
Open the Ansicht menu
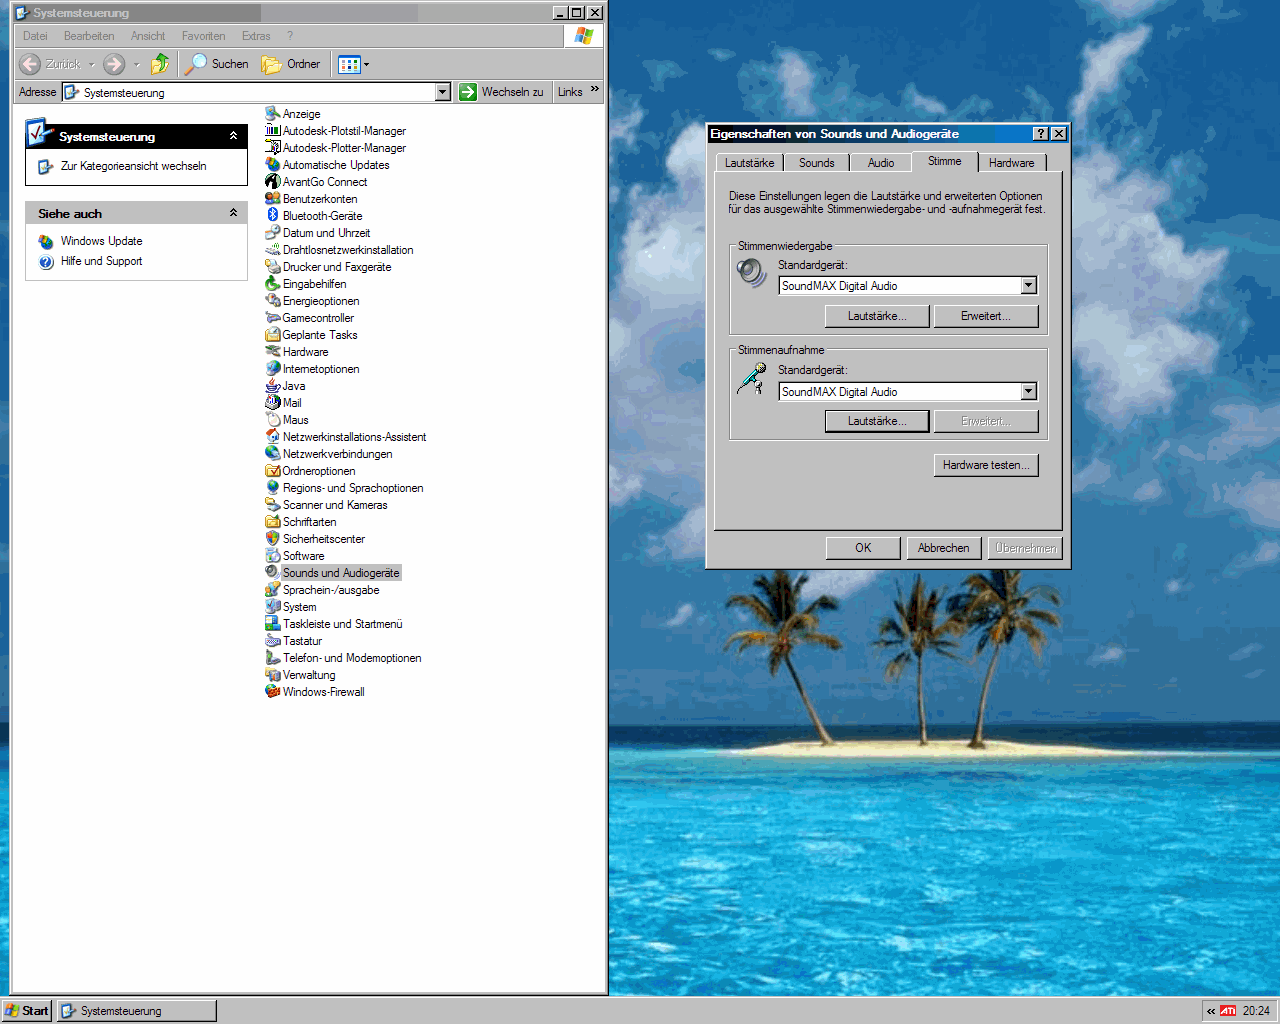tap(148, 36)
